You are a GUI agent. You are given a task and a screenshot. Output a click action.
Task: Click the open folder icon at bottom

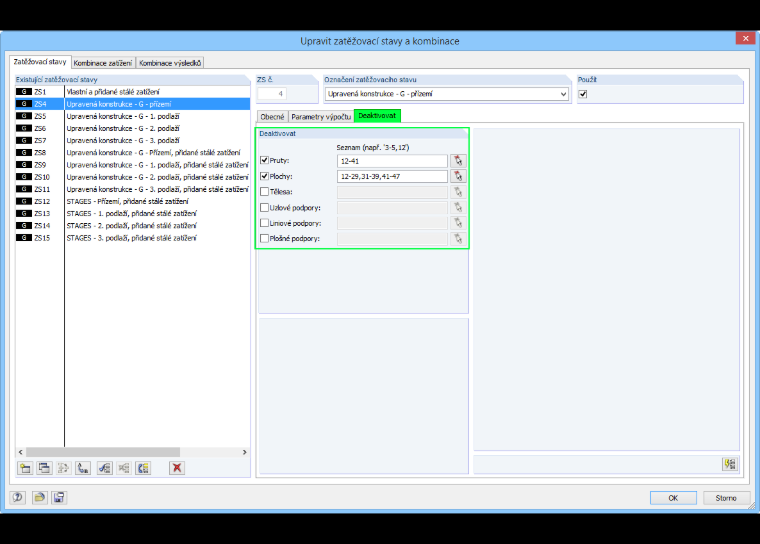coord(39,497)
